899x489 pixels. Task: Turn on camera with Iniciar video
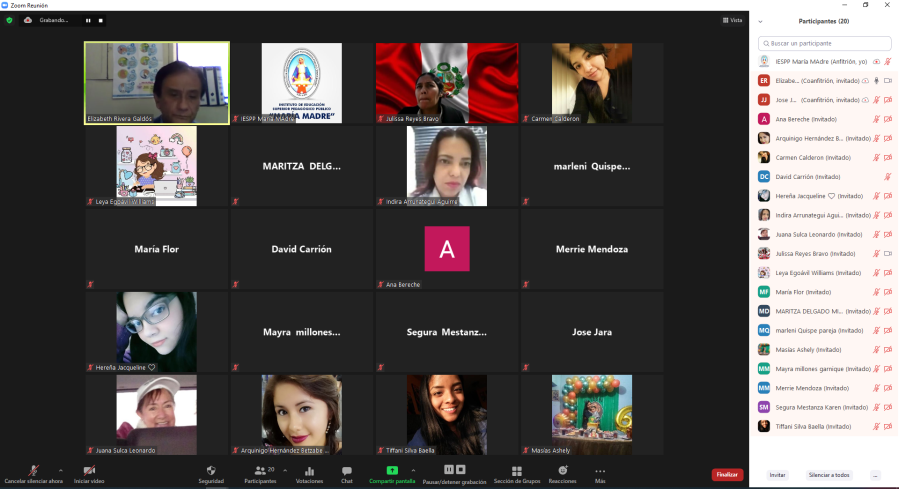coord(89,471)
